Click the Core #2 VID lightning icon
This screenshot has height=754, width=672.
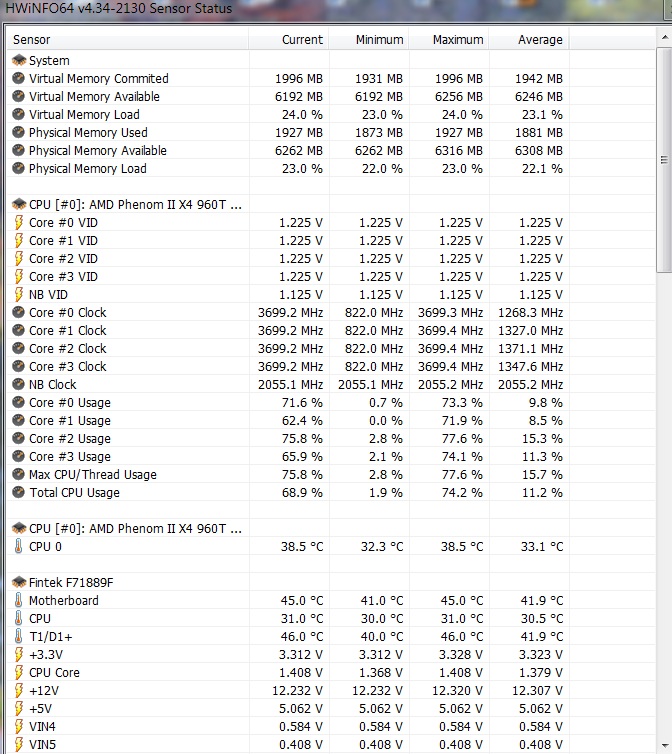[x=18, y=259]
